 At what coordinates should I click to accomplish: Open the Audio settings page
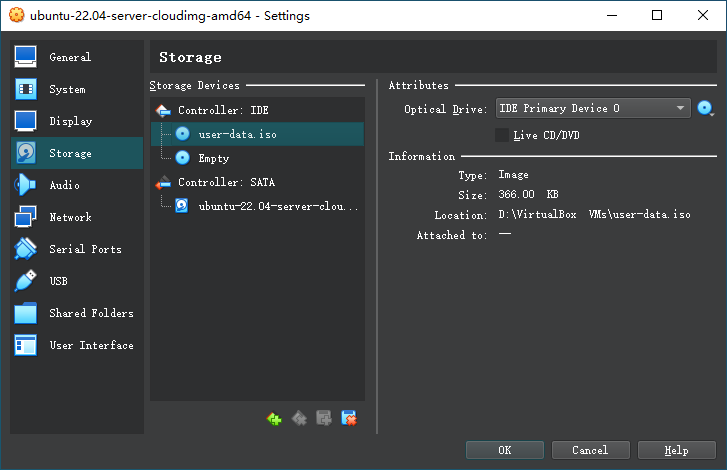coord(77,185)
